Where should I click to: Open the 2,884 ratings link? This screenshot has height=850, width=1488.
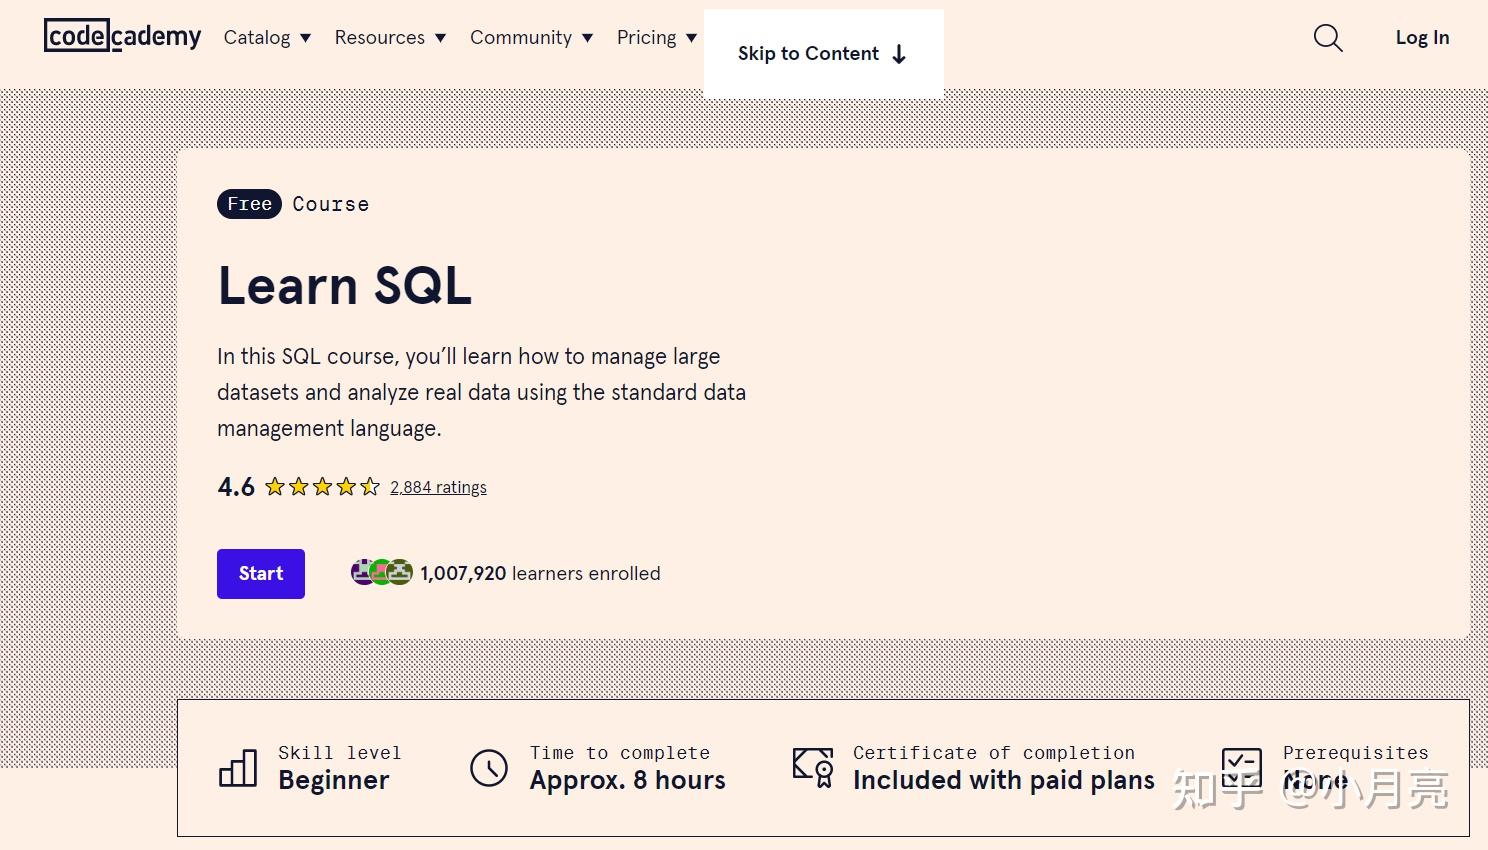pos(438,487)
